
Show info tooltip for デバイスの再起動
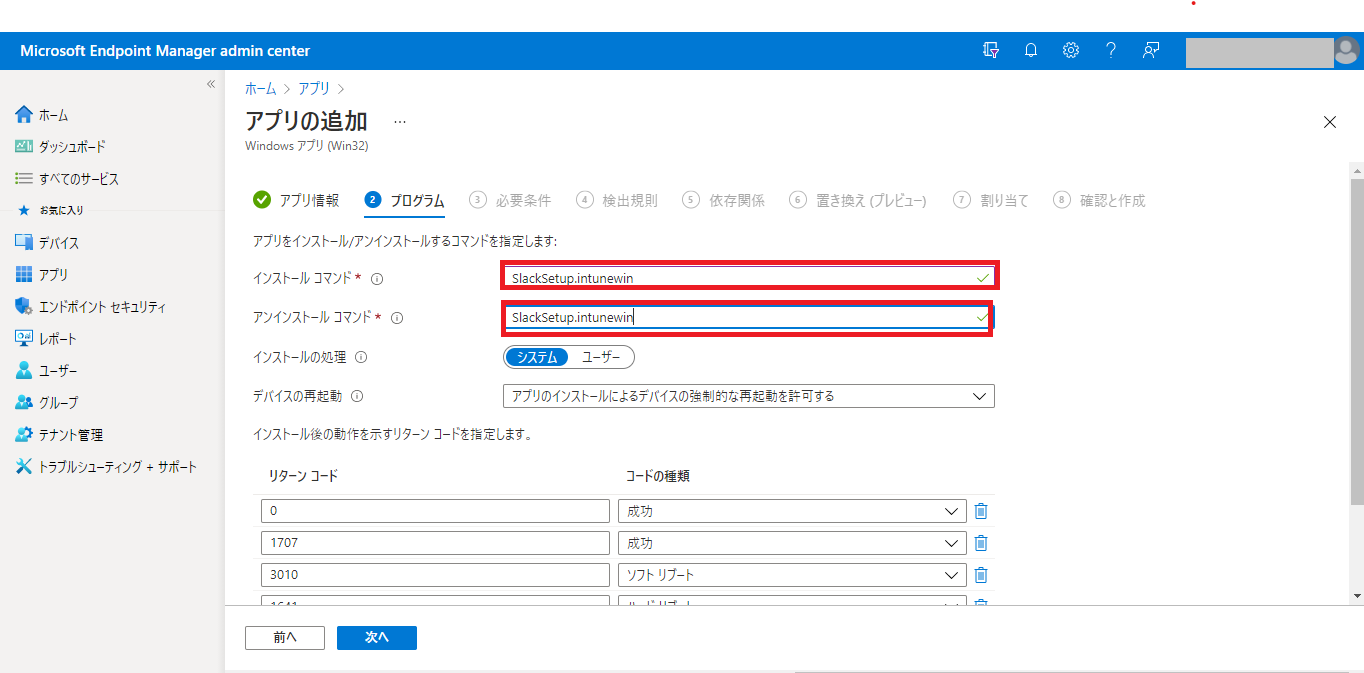(x=357, y=396)
